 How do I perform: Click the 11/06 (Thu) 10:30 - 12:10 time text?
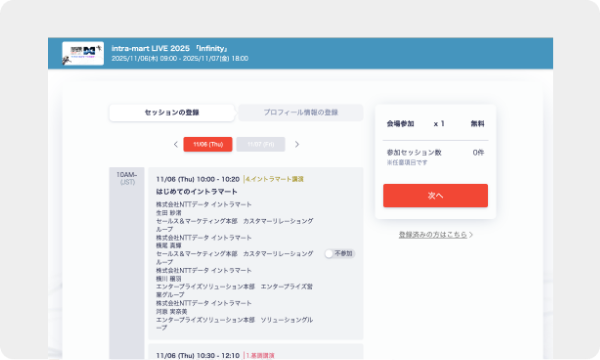[x=198, y=355]
